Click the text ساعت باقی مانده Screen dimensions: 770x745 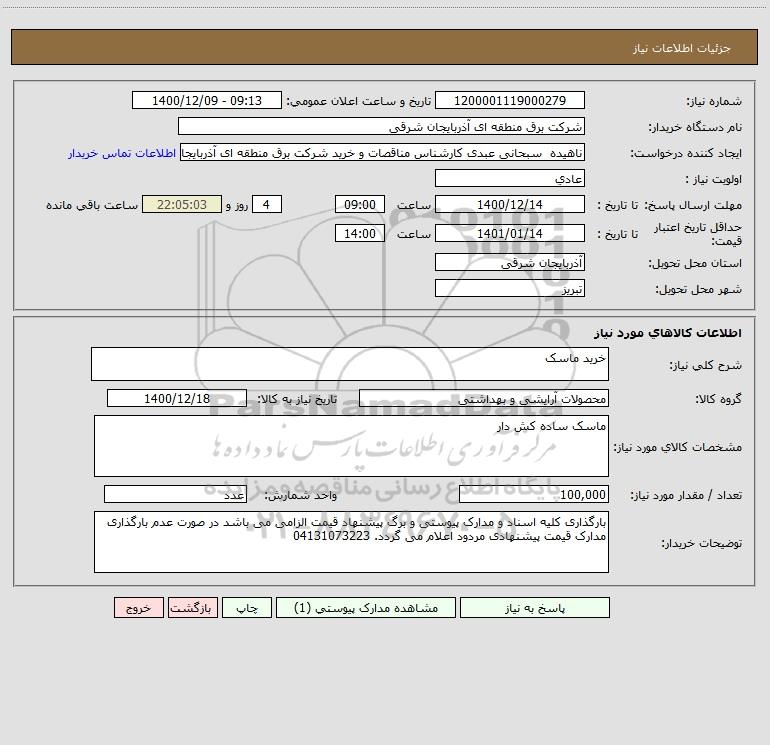(x=92, y=205)
